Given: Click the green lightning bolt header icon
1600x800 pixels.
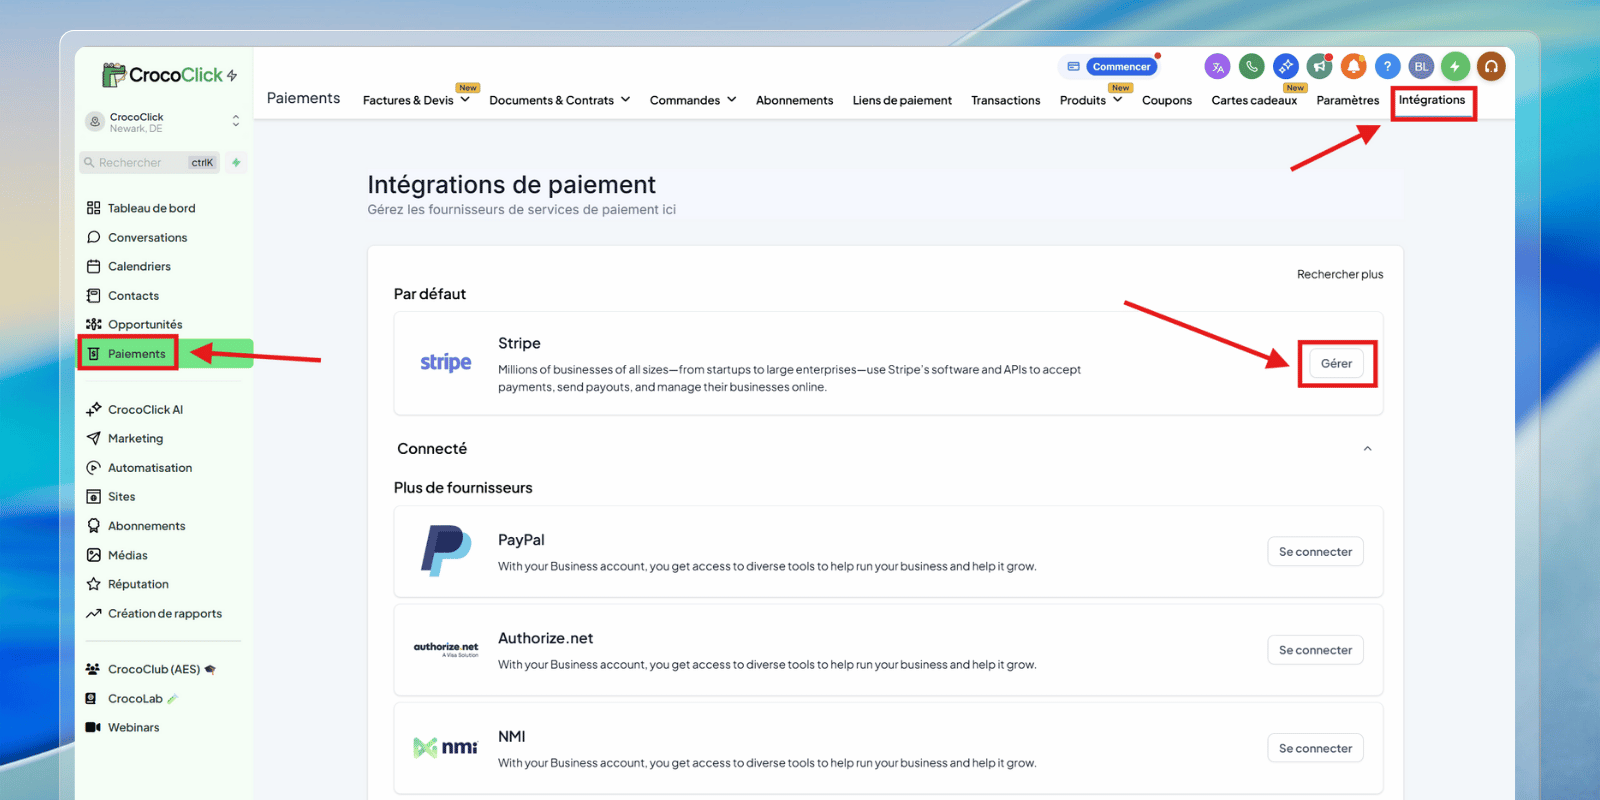Looking at the screenshot, I should click(x=1455, y=67).
